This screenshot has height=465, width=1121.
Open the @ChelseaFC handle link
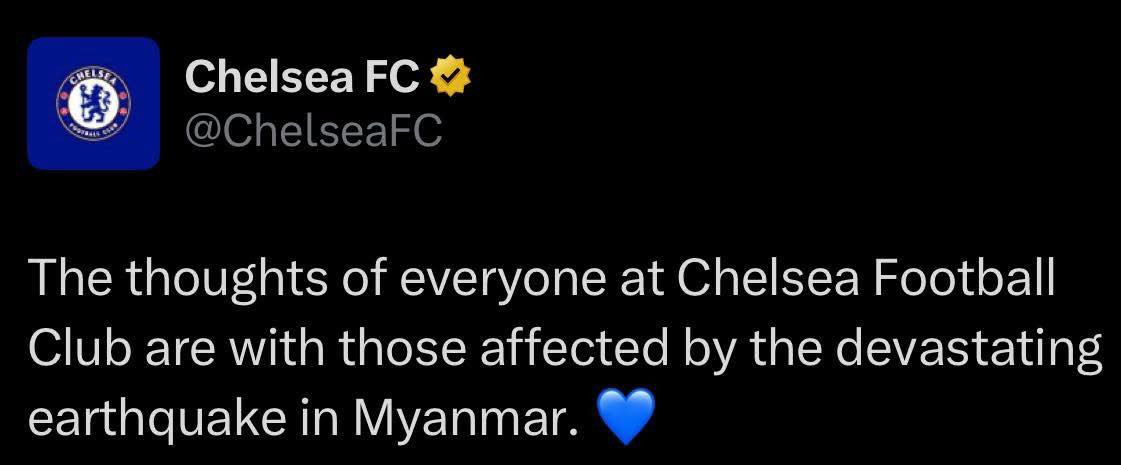tap(313, 131)
